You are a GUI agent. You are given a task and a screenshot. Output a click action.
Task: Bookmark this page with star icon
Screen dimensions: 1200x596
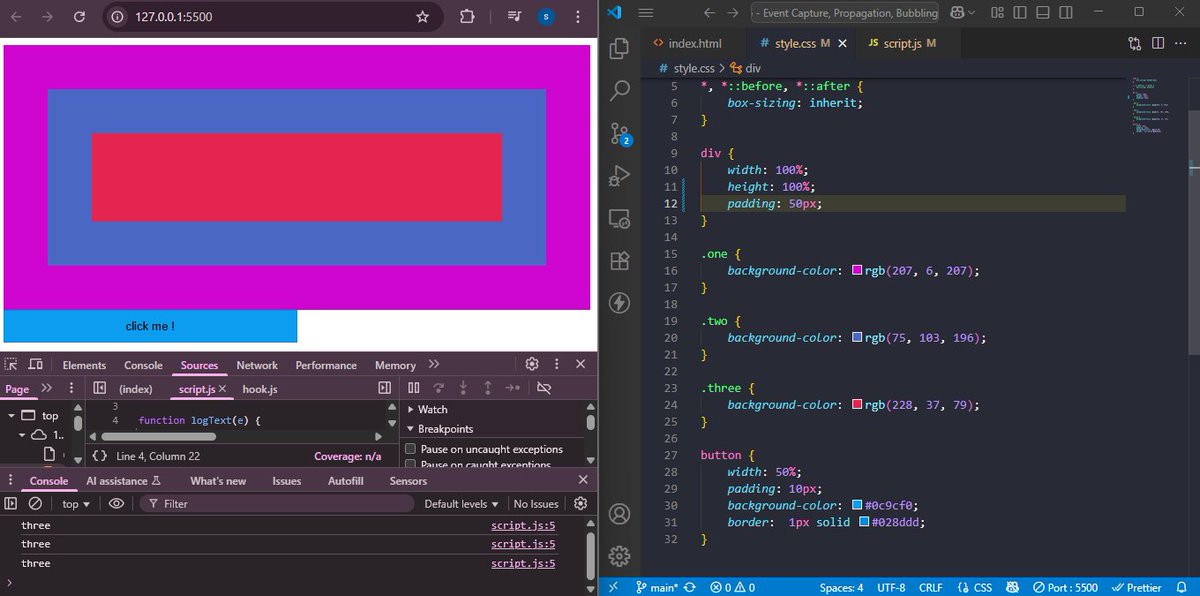423,16
